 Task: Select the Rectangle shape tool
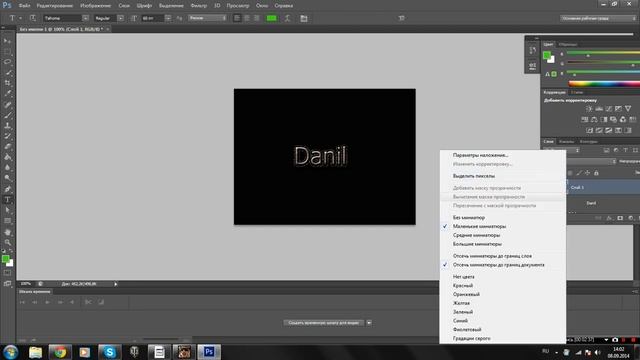(7, 221)
